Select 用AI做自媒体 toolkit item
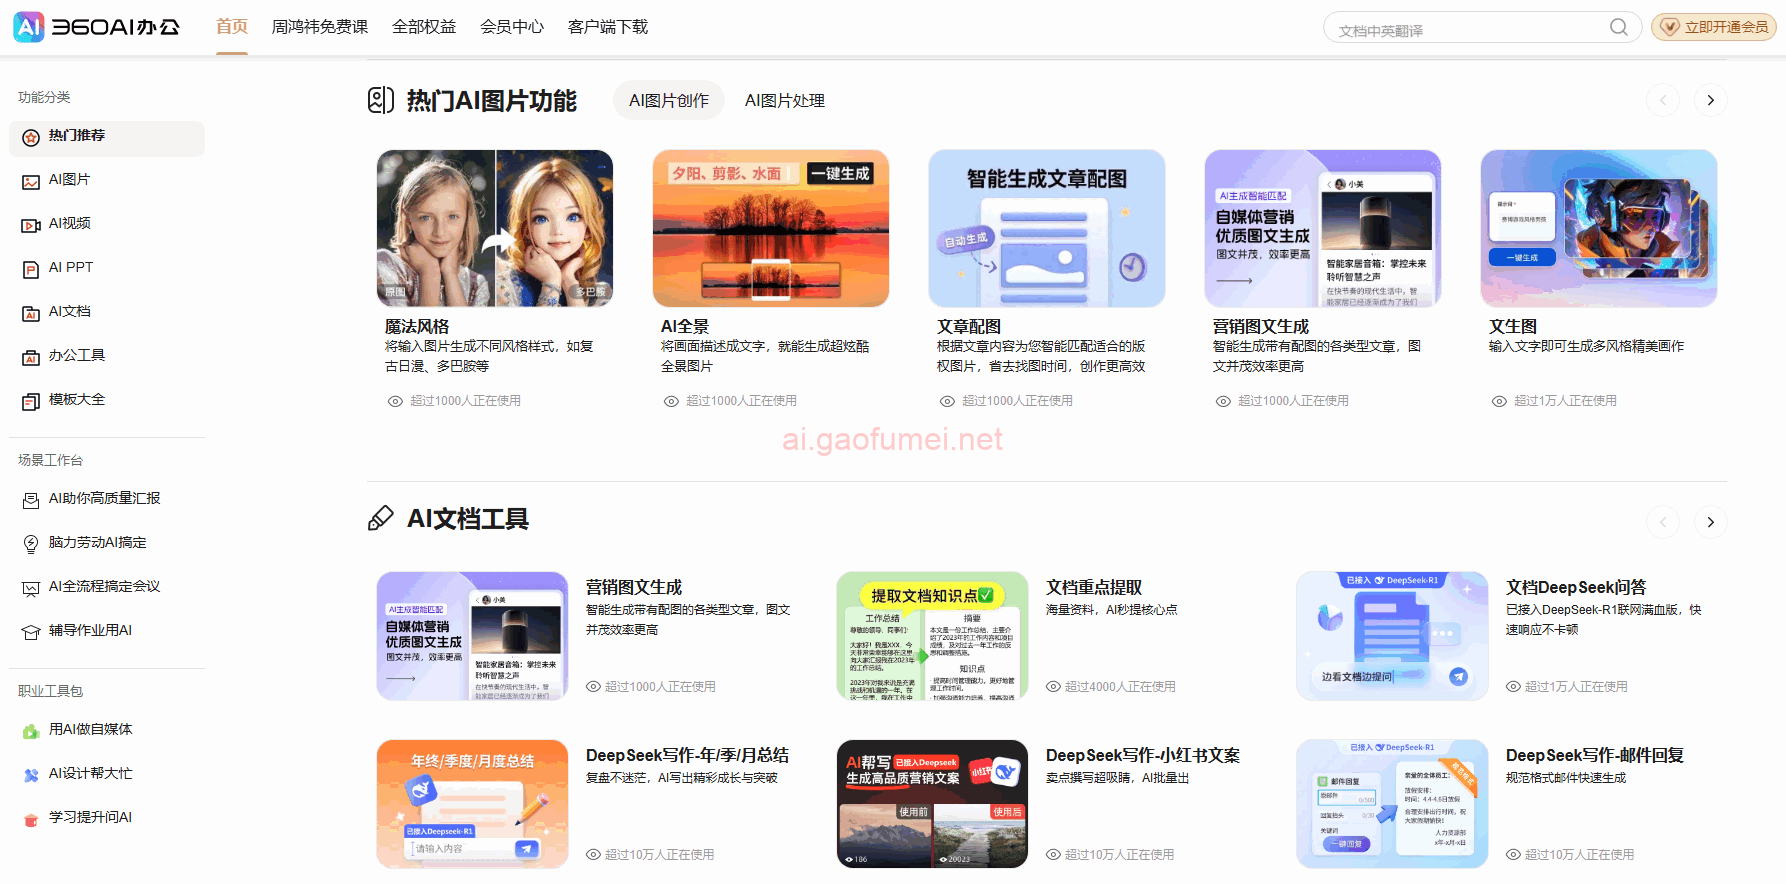Screen dimensions: 1786x884 pos(90,730)
